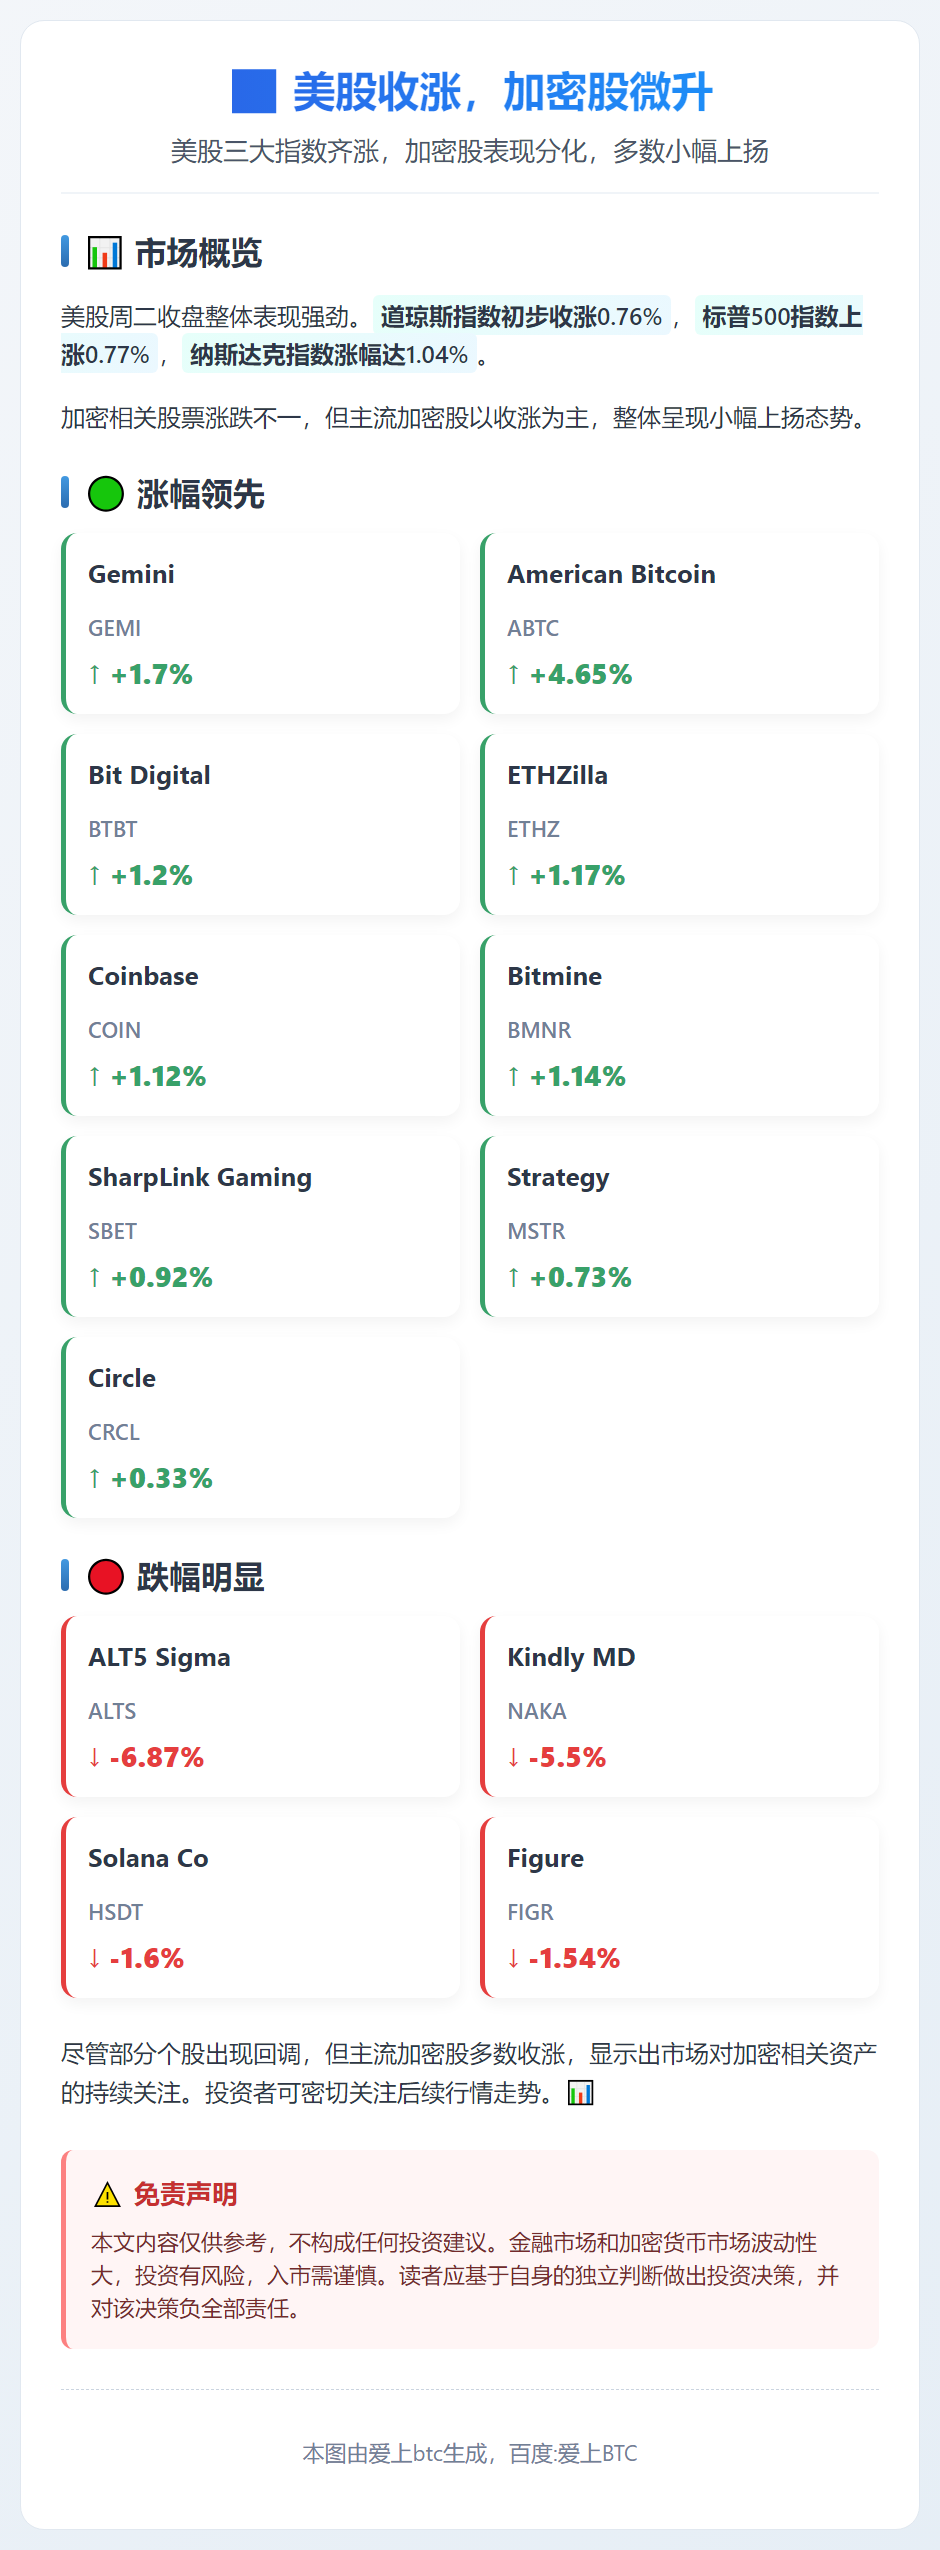Click the red circle icon beside 跌幅明显
Viewport: 940px width, 2550px height.
point(106,1577)
